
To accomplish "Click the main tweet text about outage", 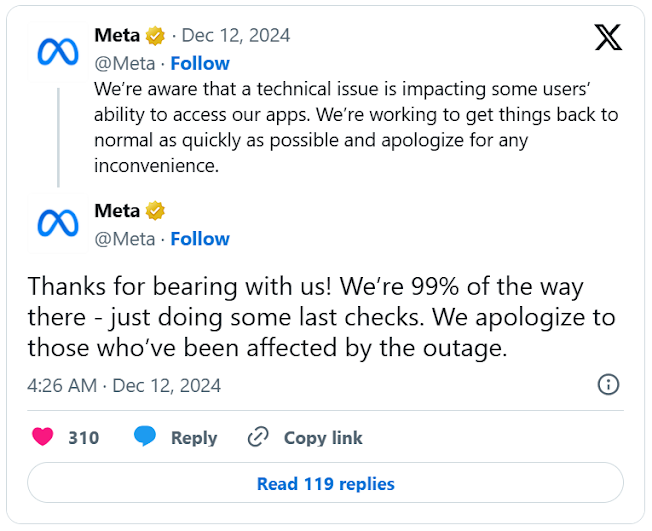I will coord(320,317).
